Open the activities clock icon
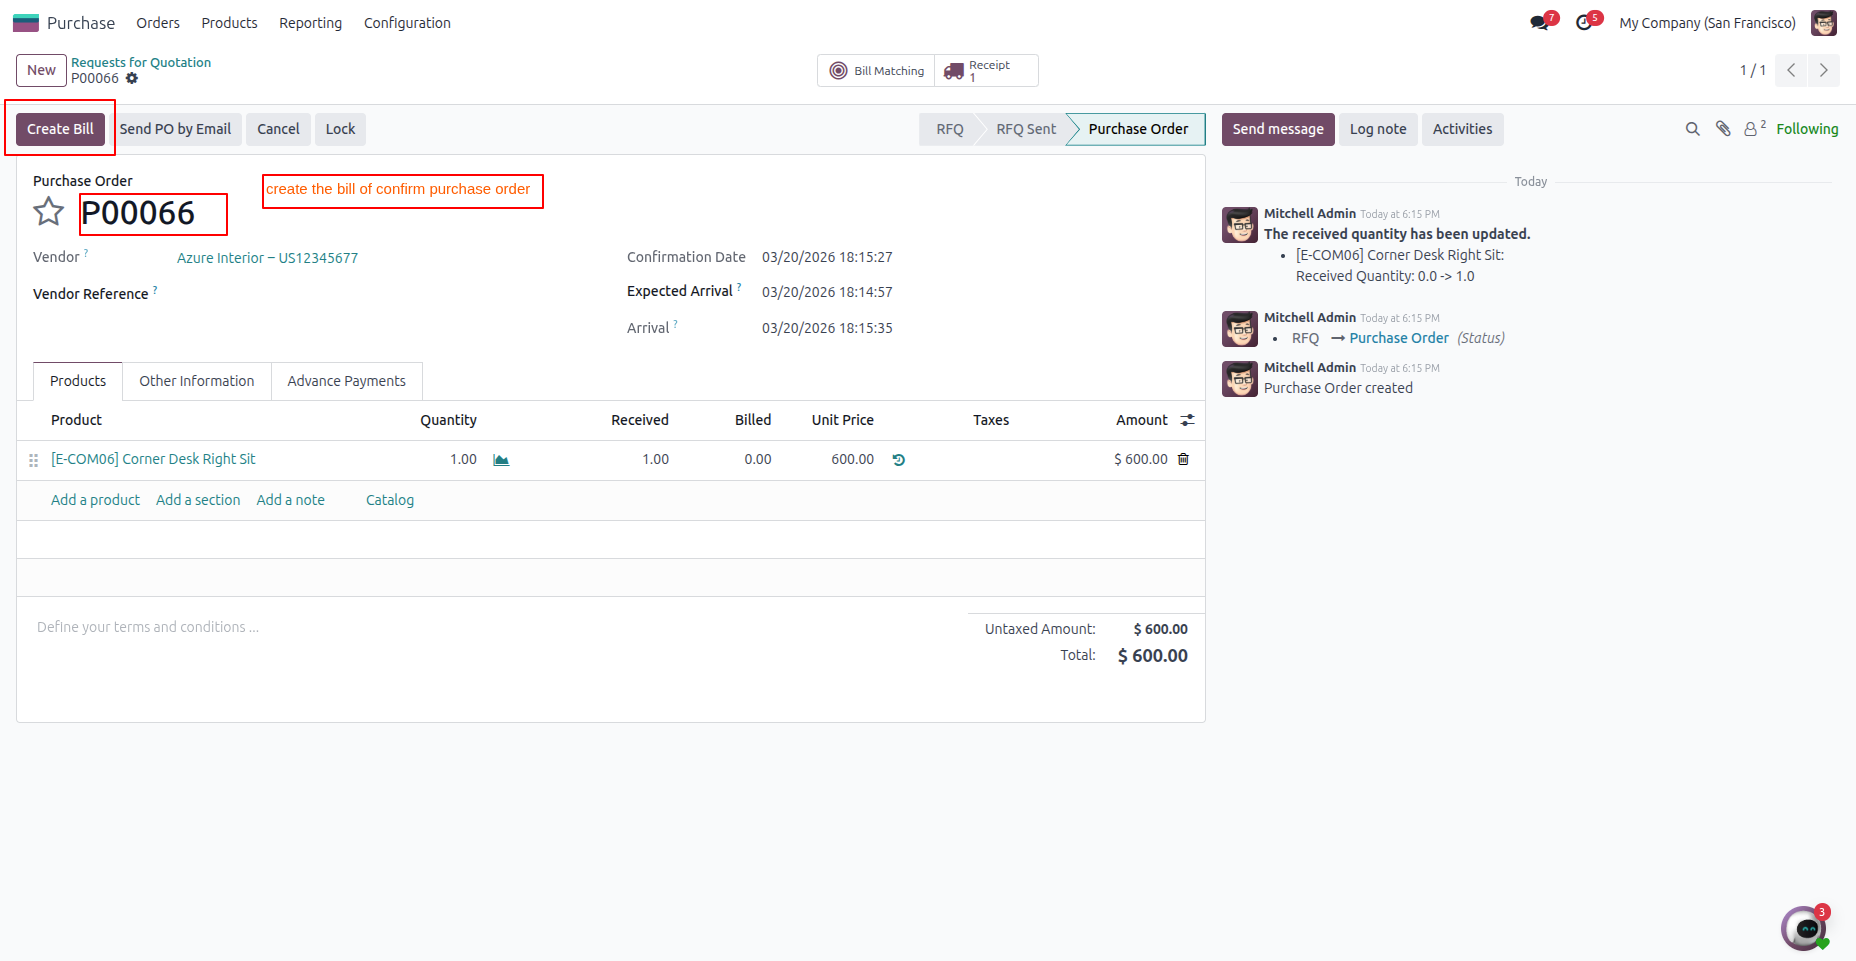 (1584, 23)
